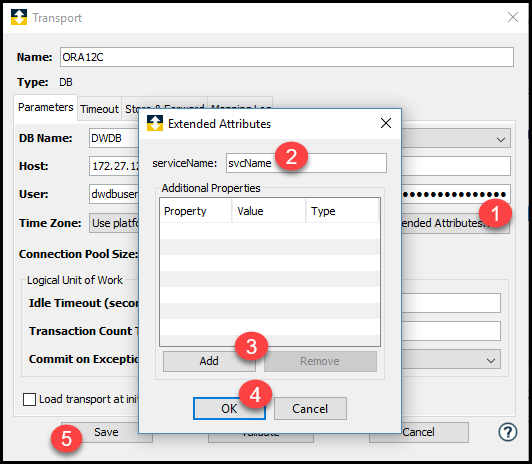Click OK in Extended Attributes dialog
This screenshot has height=464, width=532.
pyautogui.click(x=229, y=409)
